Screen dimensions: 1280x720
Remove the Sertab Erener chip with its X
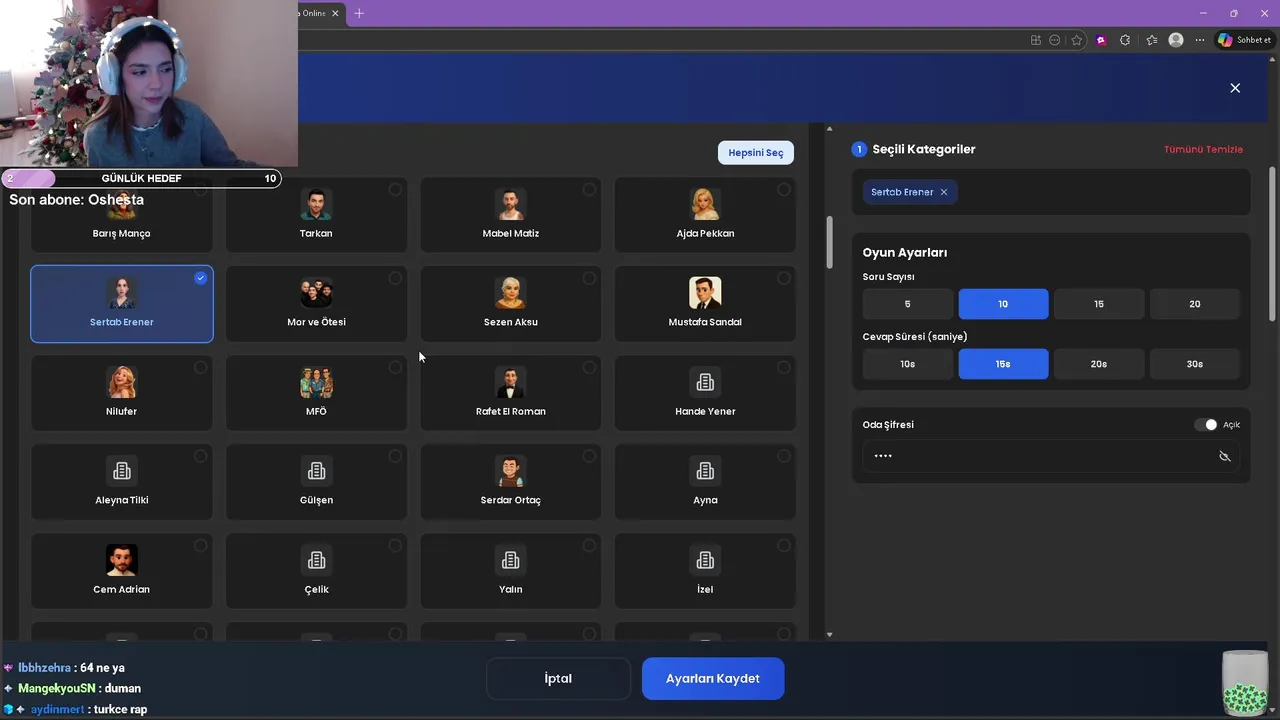coord(943,192)
